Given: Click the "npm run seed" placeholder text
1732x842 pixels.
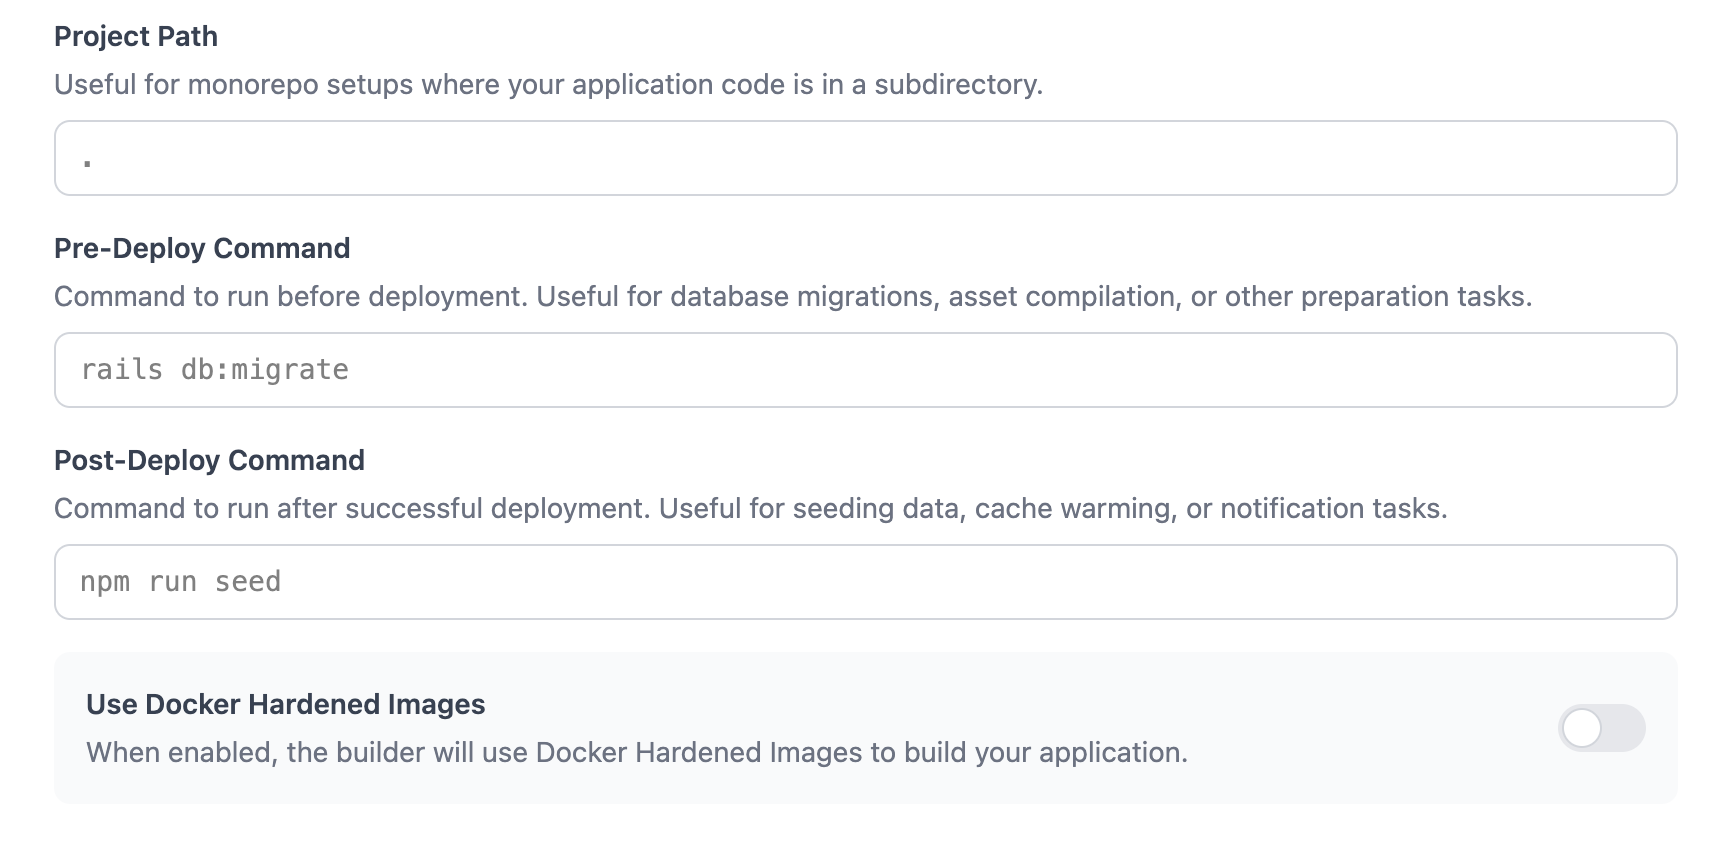Looking at the screenshot, I should click(x=181, y=582).
